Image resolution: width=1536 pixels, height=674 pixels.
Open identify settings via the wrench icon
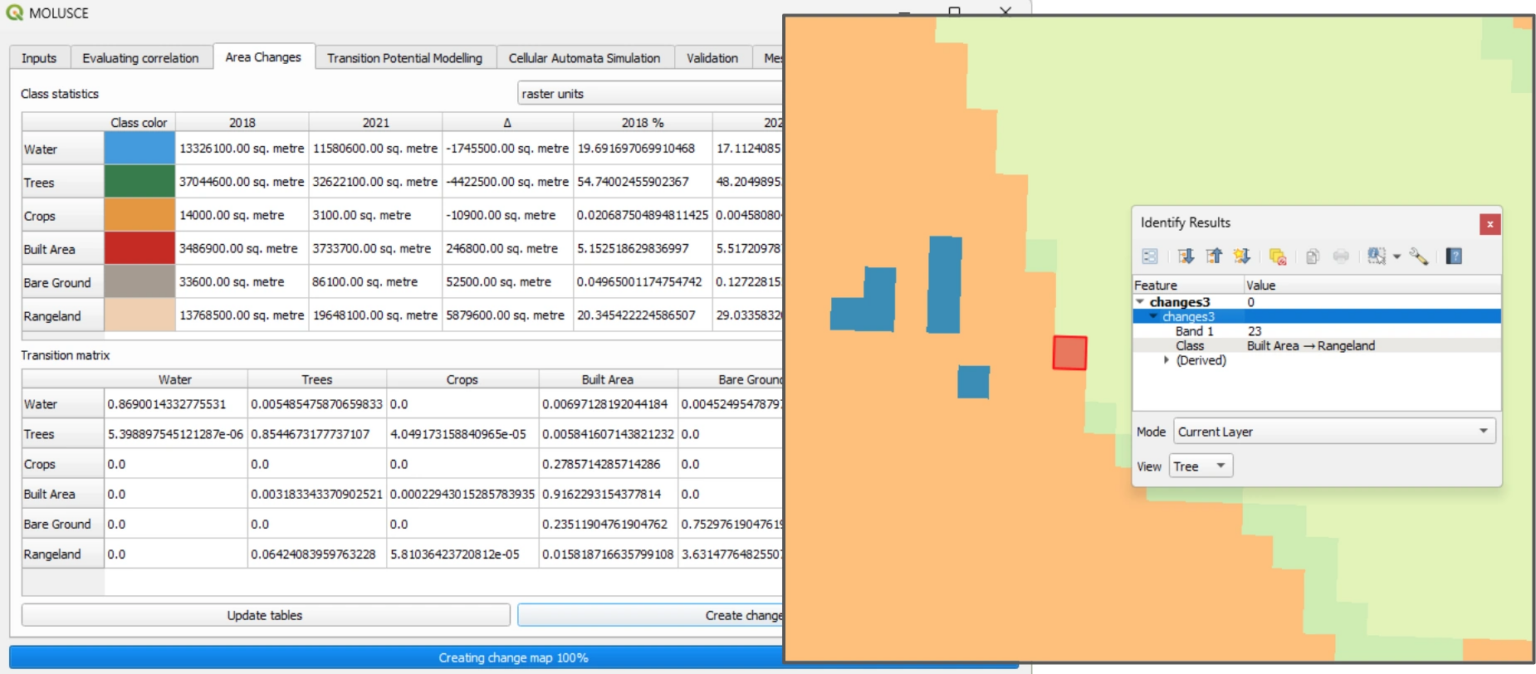click(1418, 256)
